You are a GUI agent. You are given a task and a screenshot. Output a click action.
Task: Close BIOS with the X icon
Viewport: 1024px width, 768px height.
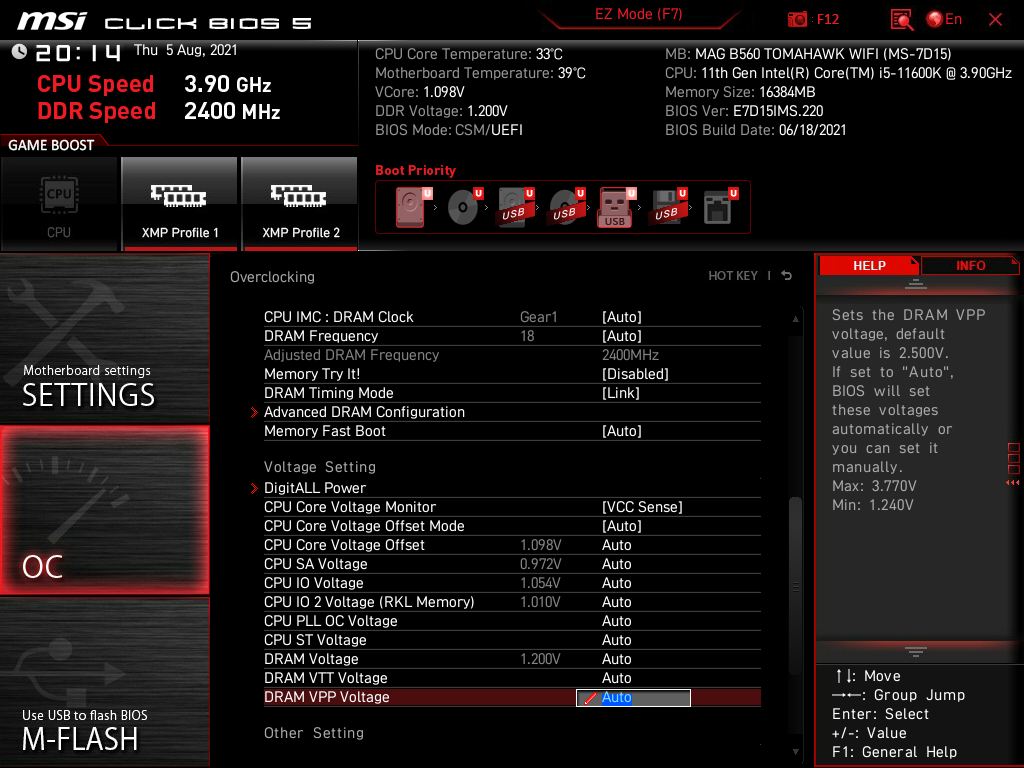click(x=995, y=20)
